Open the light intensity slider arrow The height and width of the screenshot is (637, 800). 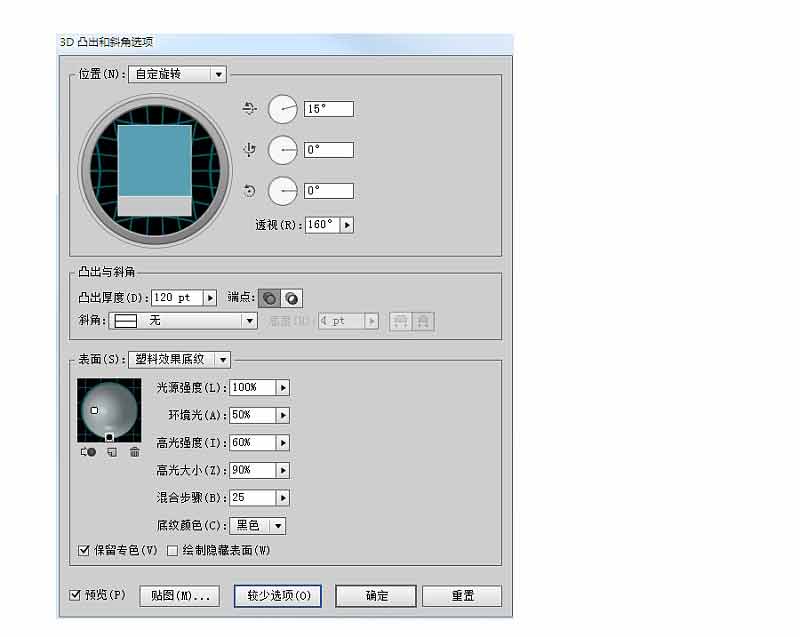[283, 388]
